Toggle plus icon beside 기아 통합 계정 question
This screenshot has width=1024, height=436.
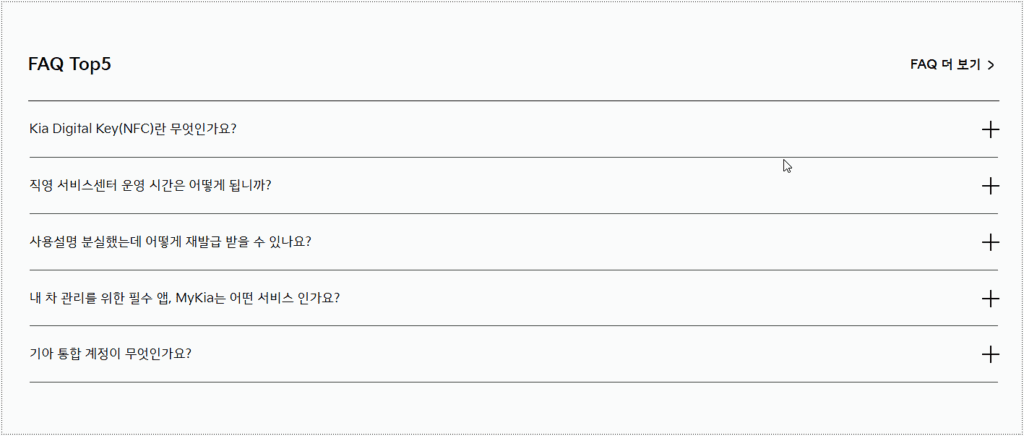[990, 354]
